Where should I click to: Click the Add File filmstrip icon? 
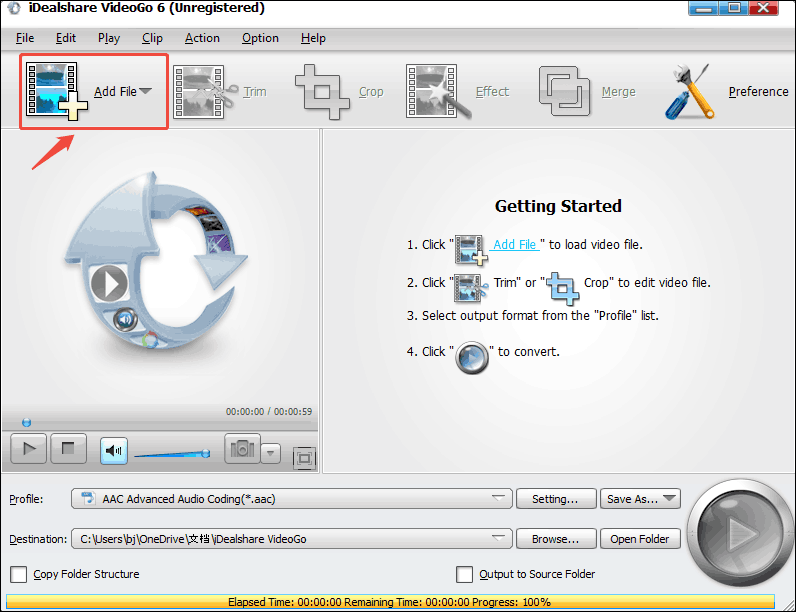pos(56,91)
